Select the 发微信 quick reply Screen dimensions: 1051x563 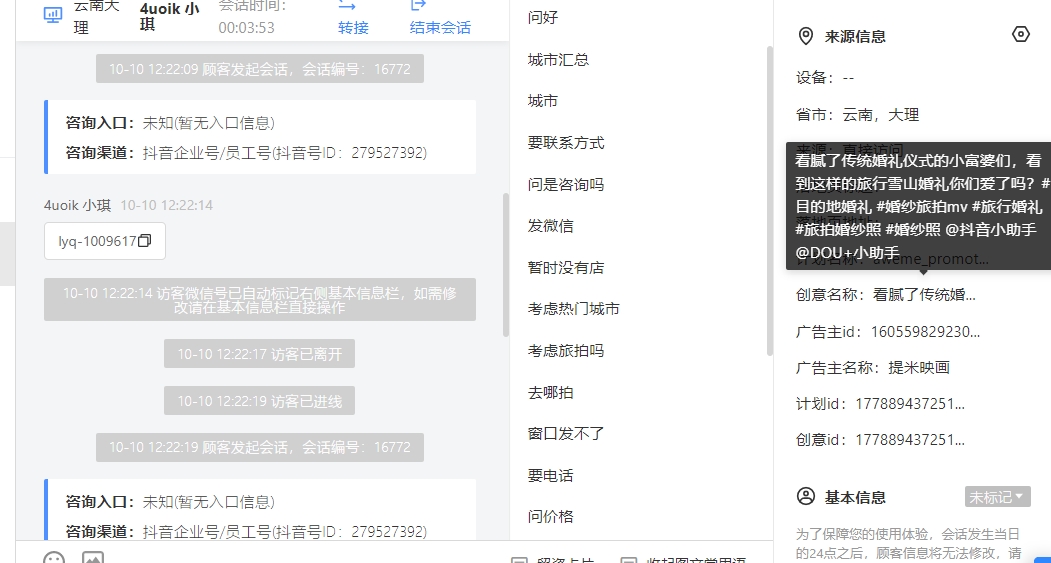pyautogui.click(x=551, y=226)
